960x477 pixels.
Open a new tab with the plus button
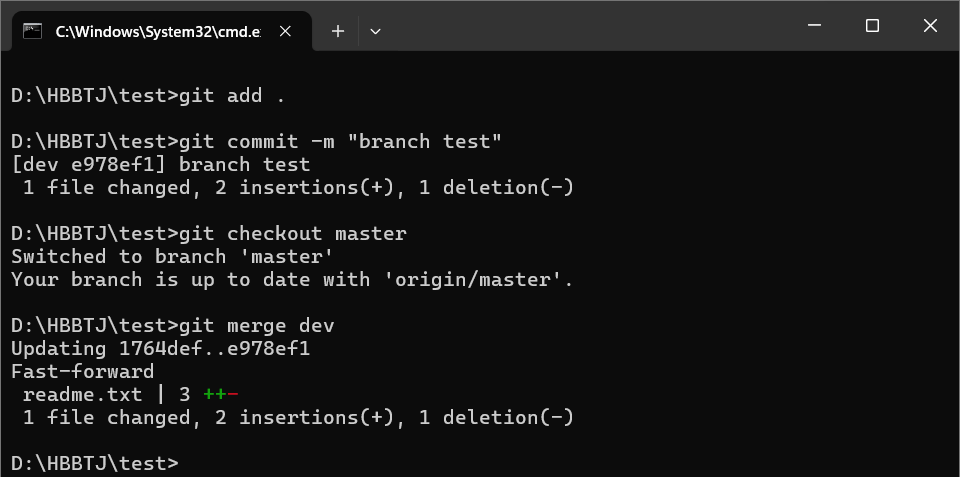pyautogui.click(x=338, y=31)
